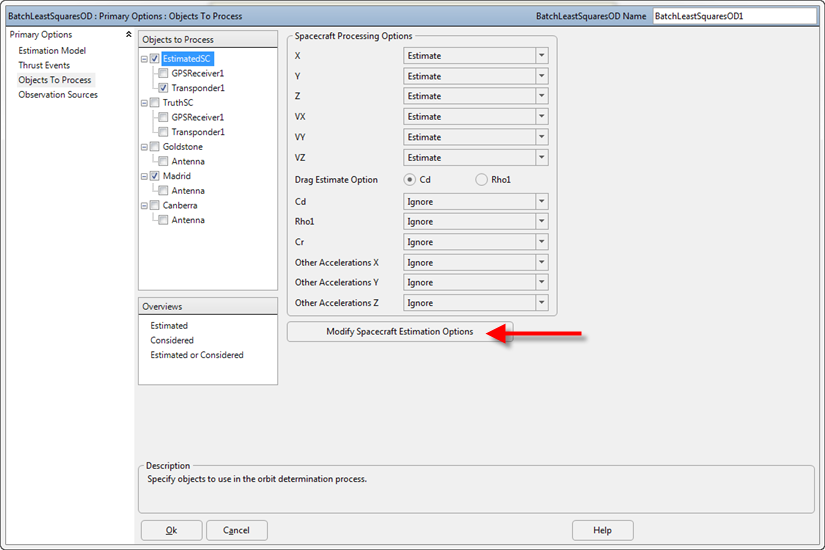Enable the Canberra checkbox

point(154,206)
